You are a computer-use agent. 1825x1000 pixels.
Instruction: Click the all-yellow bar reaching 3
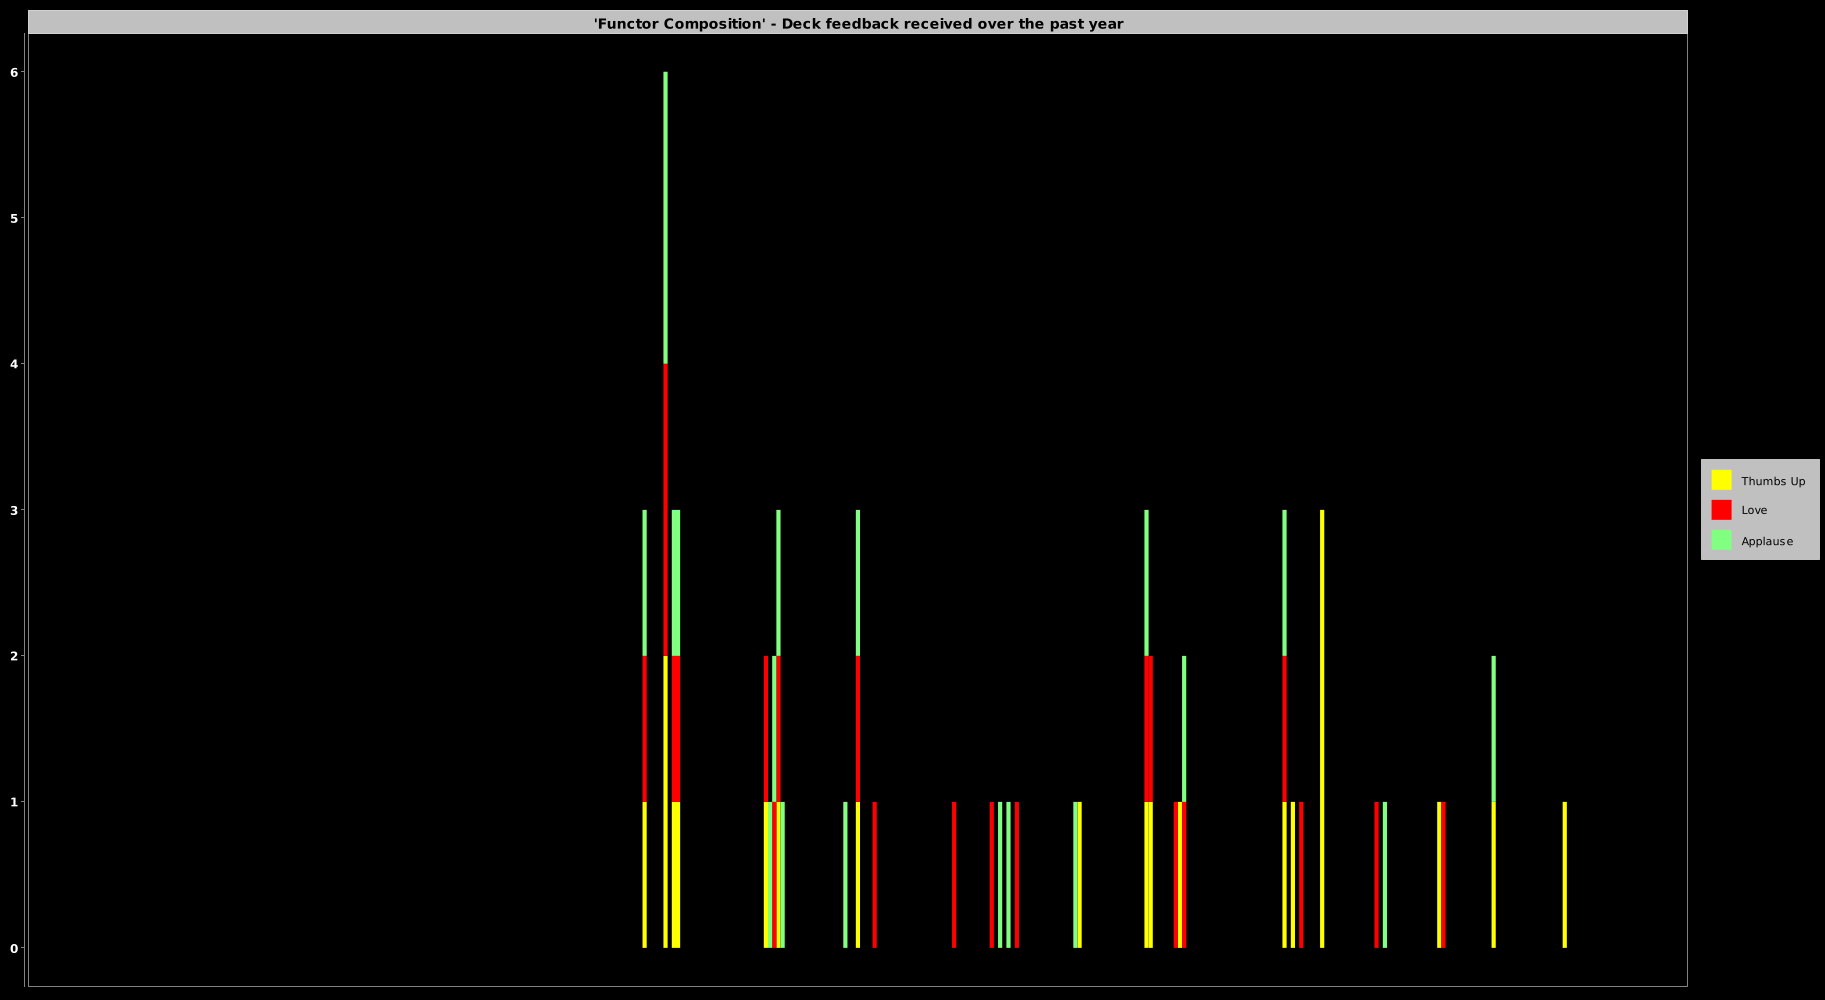[1322, 729]
